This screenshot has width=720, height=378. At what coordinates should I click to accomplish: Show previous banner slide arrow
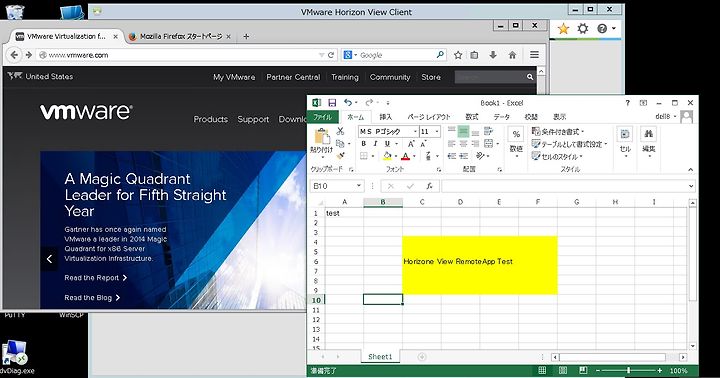coord(49,259)
